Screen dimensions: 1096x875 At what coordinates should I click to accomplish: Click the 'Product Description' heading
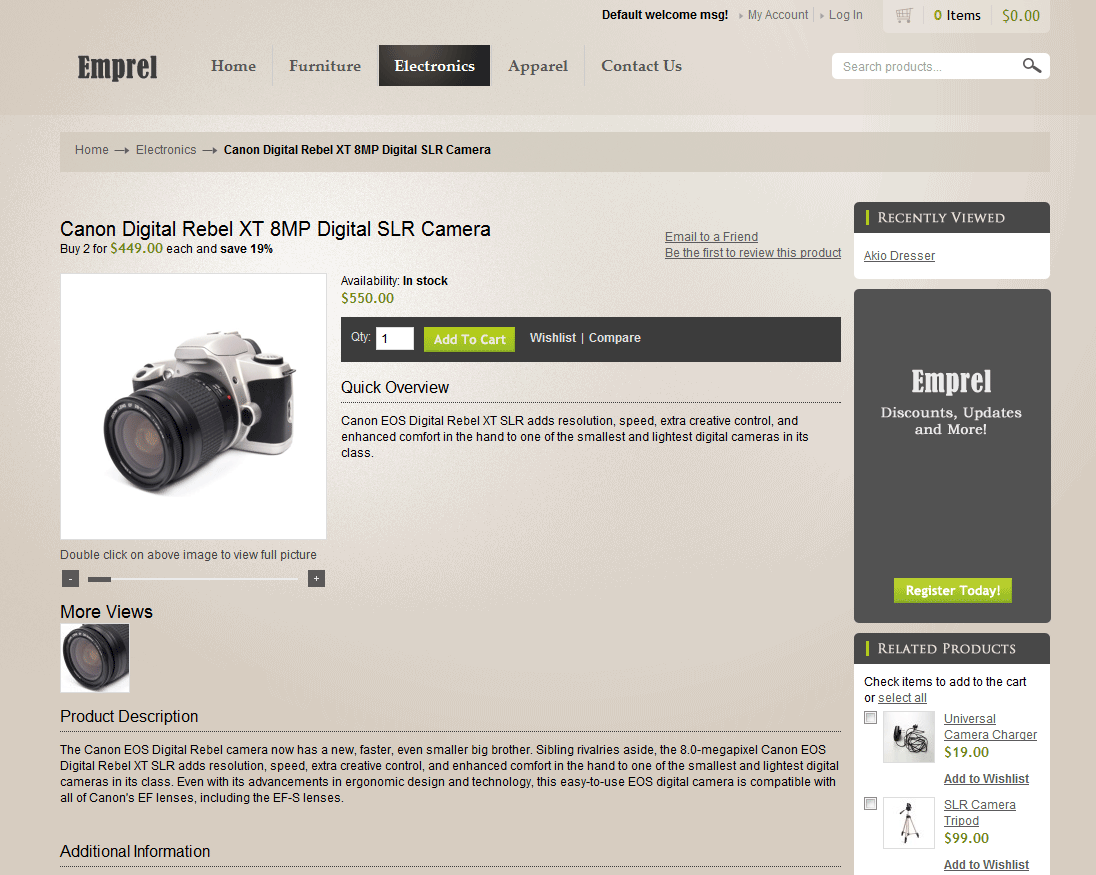tap(129, 716)
